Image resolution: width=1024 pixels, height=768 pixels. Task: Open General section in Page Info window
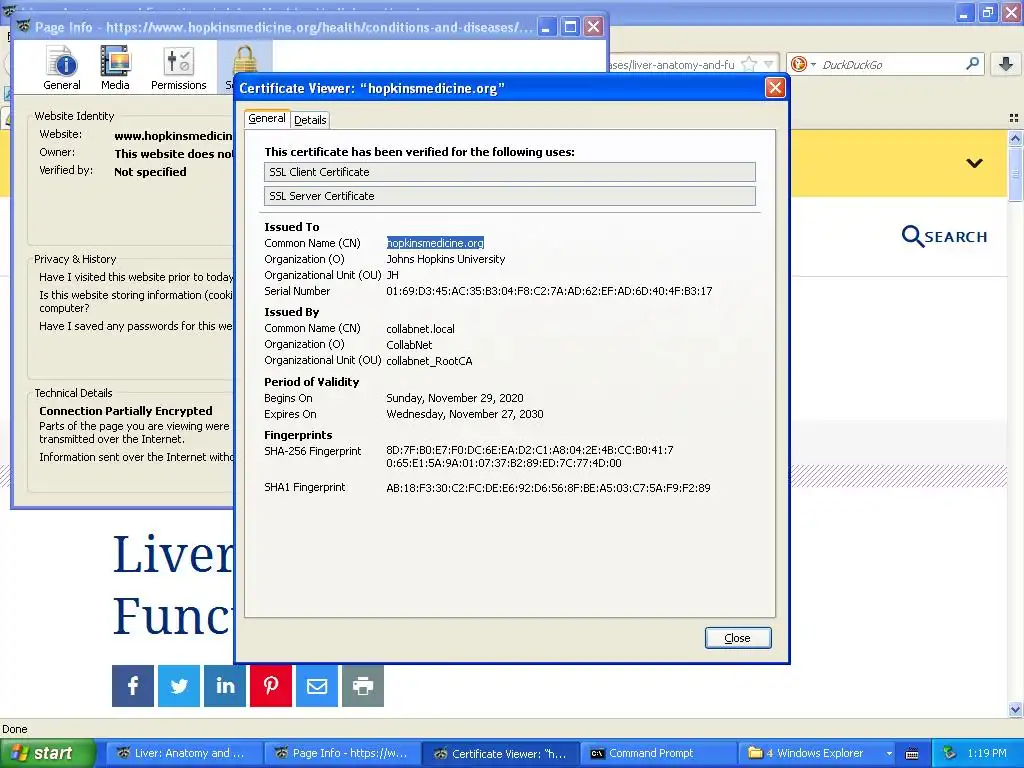(x=62, y=68)
